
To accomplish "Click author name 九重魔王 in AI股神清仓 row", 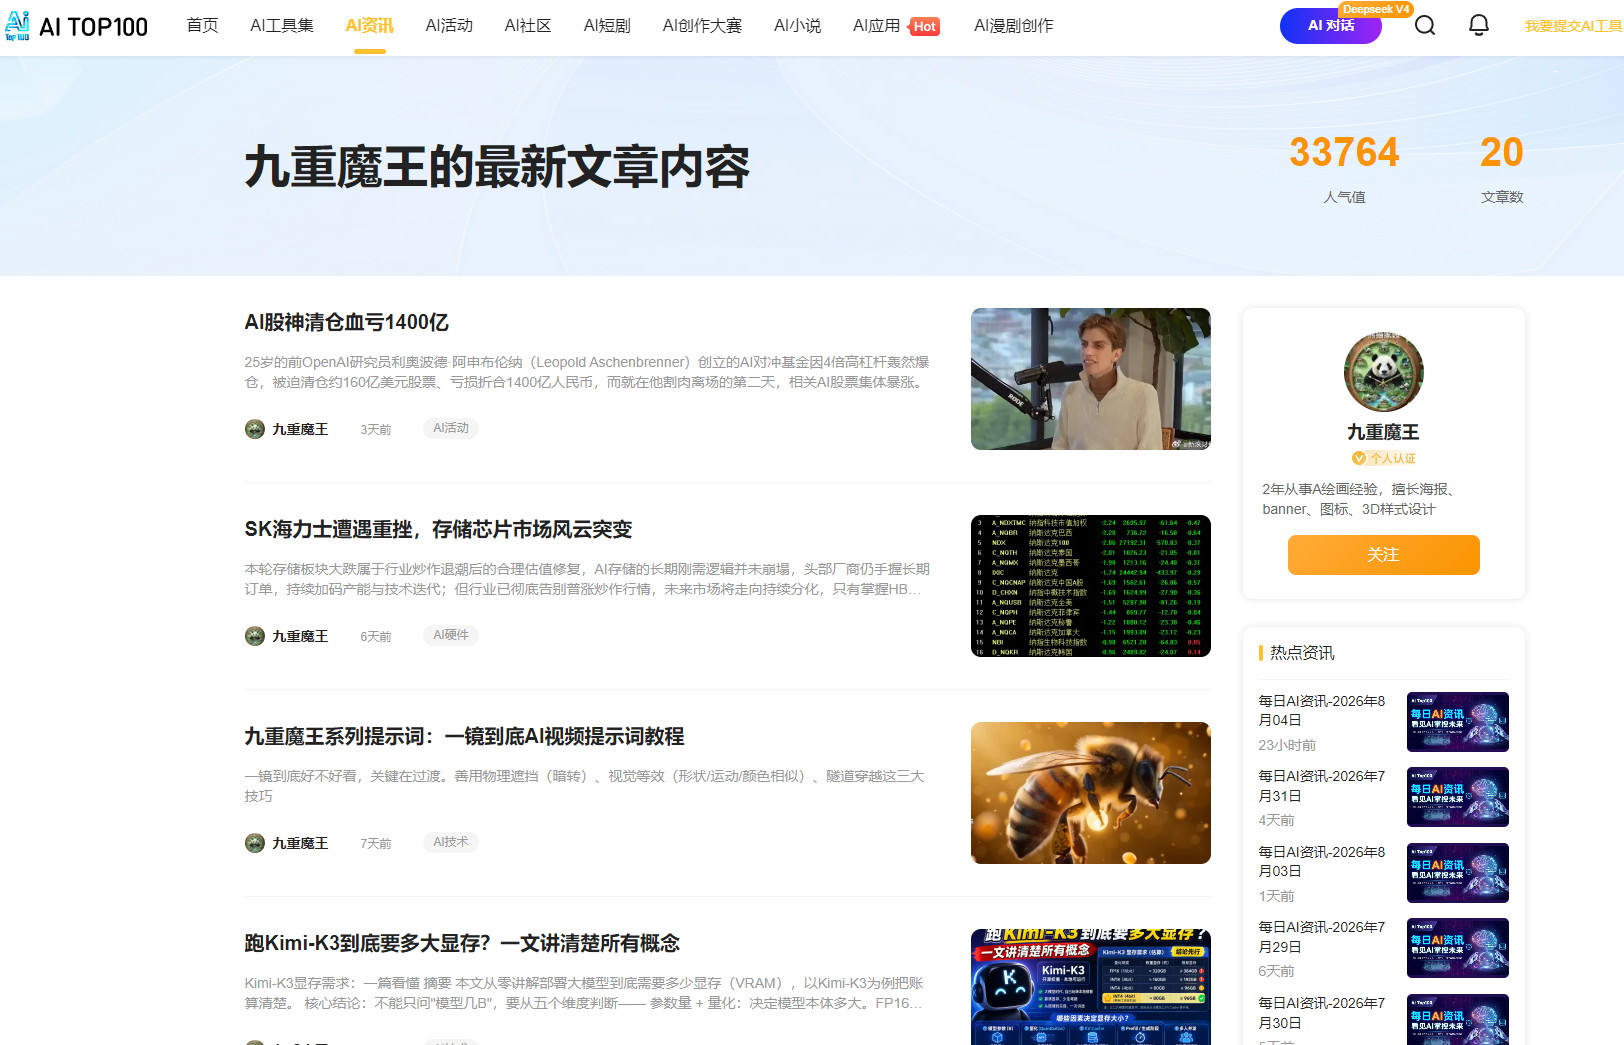I will click(x=300, y=429).
